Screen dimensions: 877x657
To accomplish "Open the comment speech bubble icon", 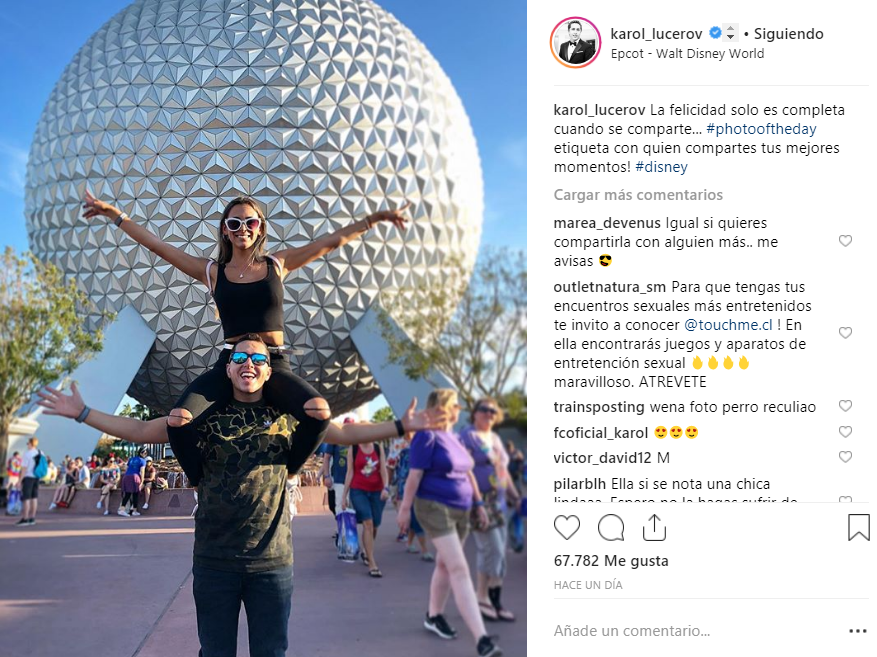I will 610,527.
